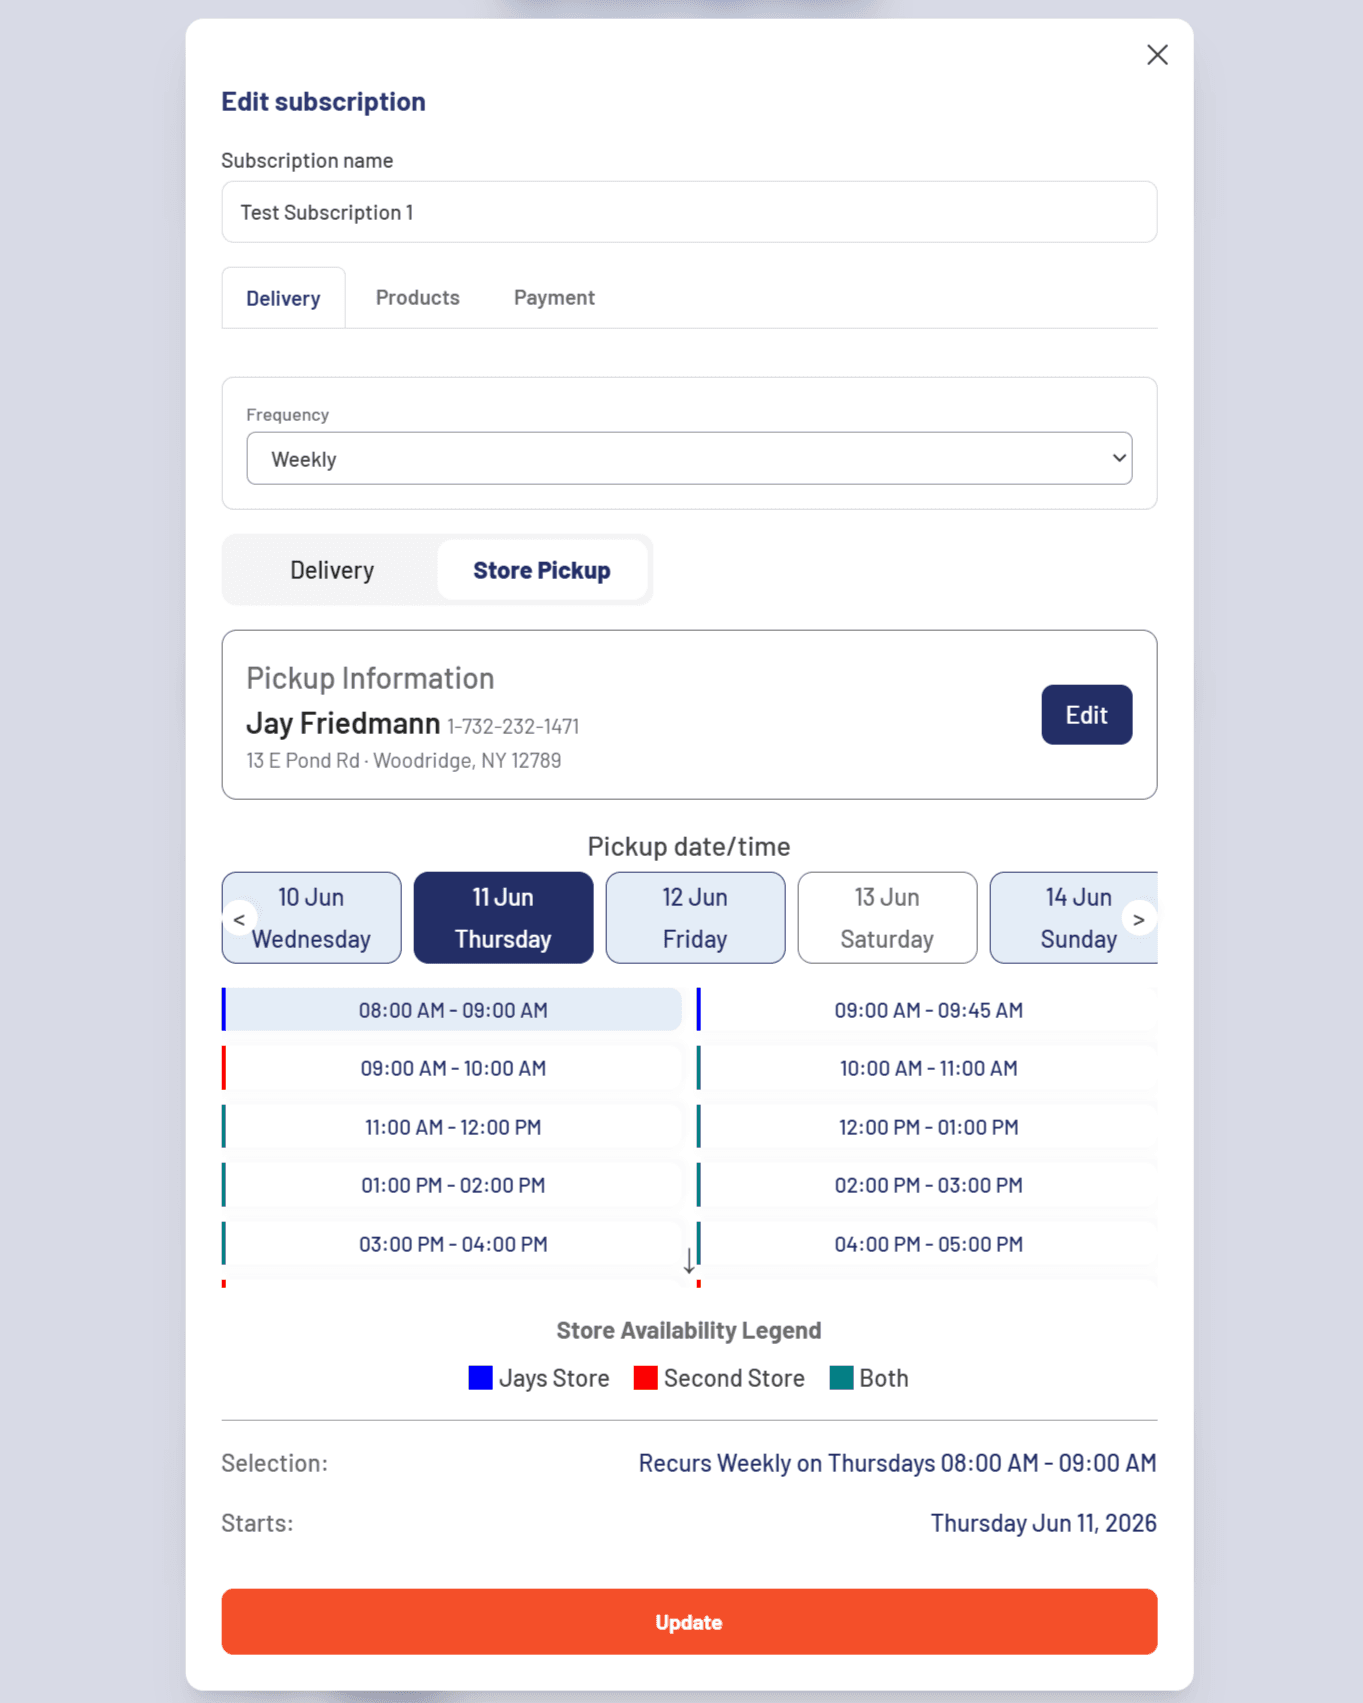Viewport: 1363px width, 1703px height.
Task: Go to previous dates with left arrow
Action: click(239, 919)
